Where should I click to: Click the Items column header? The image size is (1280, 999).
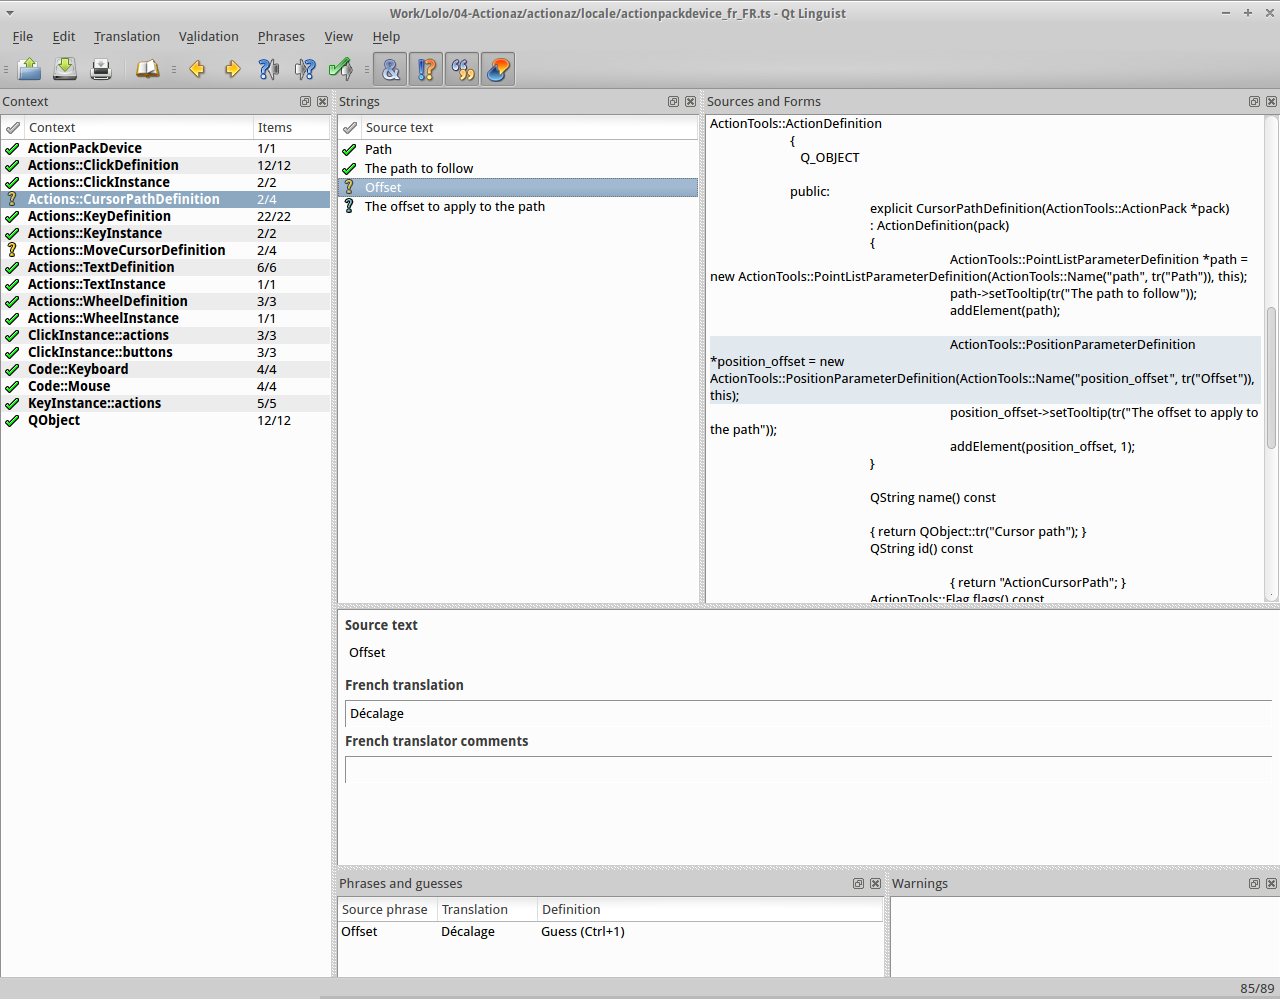[275, 128]
